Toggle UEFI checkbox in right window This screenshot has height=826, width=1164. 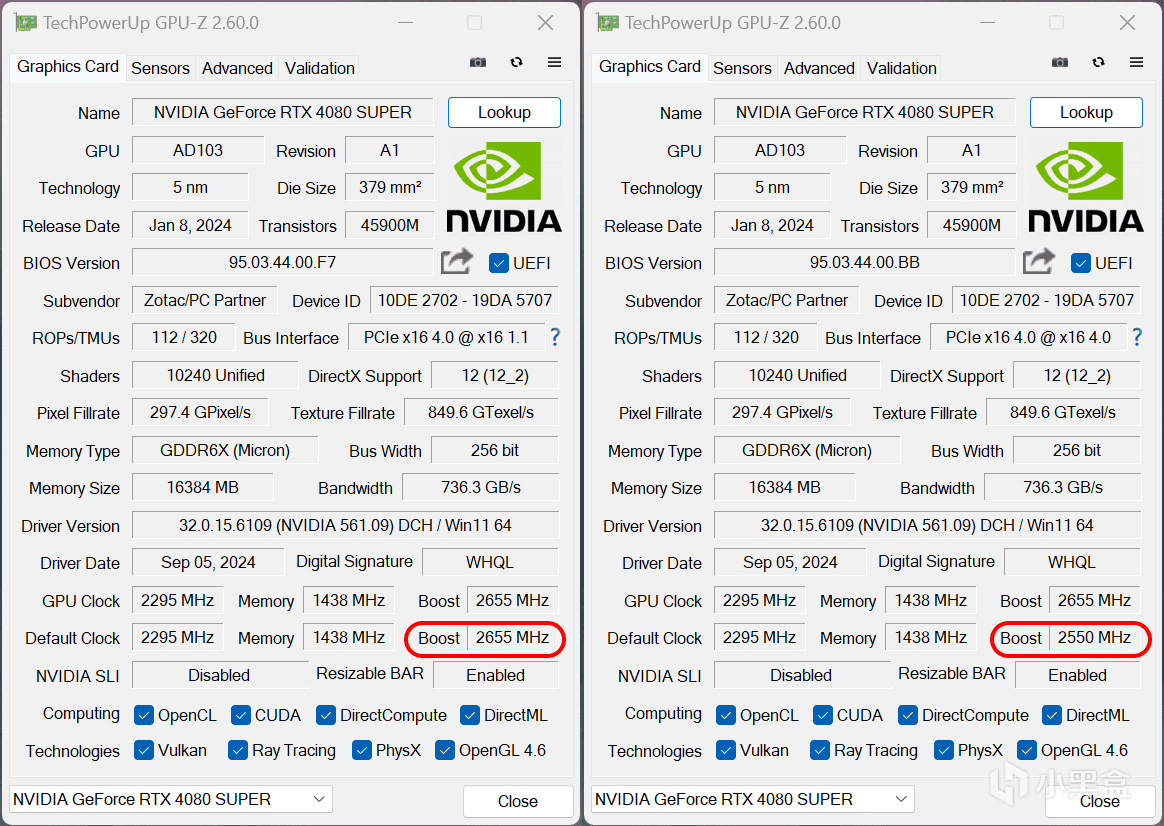(x=1081, y=263)
